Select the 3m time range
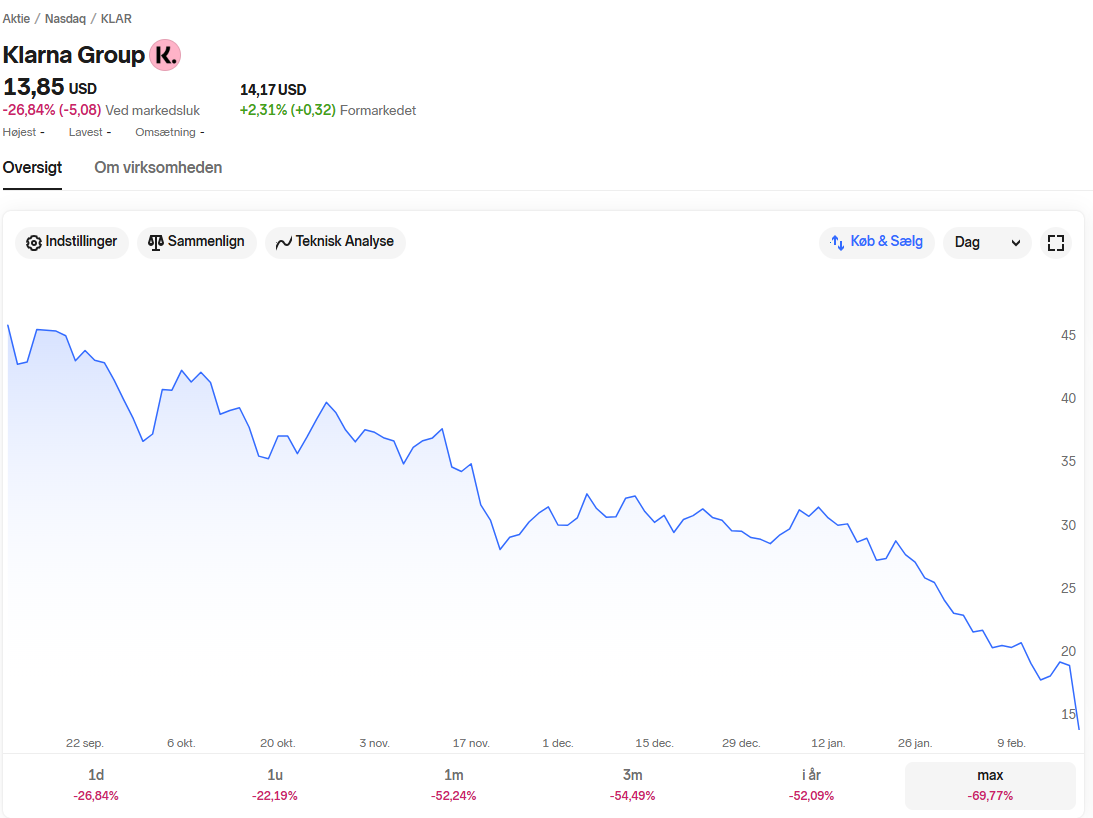The width and height of the screenshot is (1093, 818). pyautogui.click(x=632, y=785)
